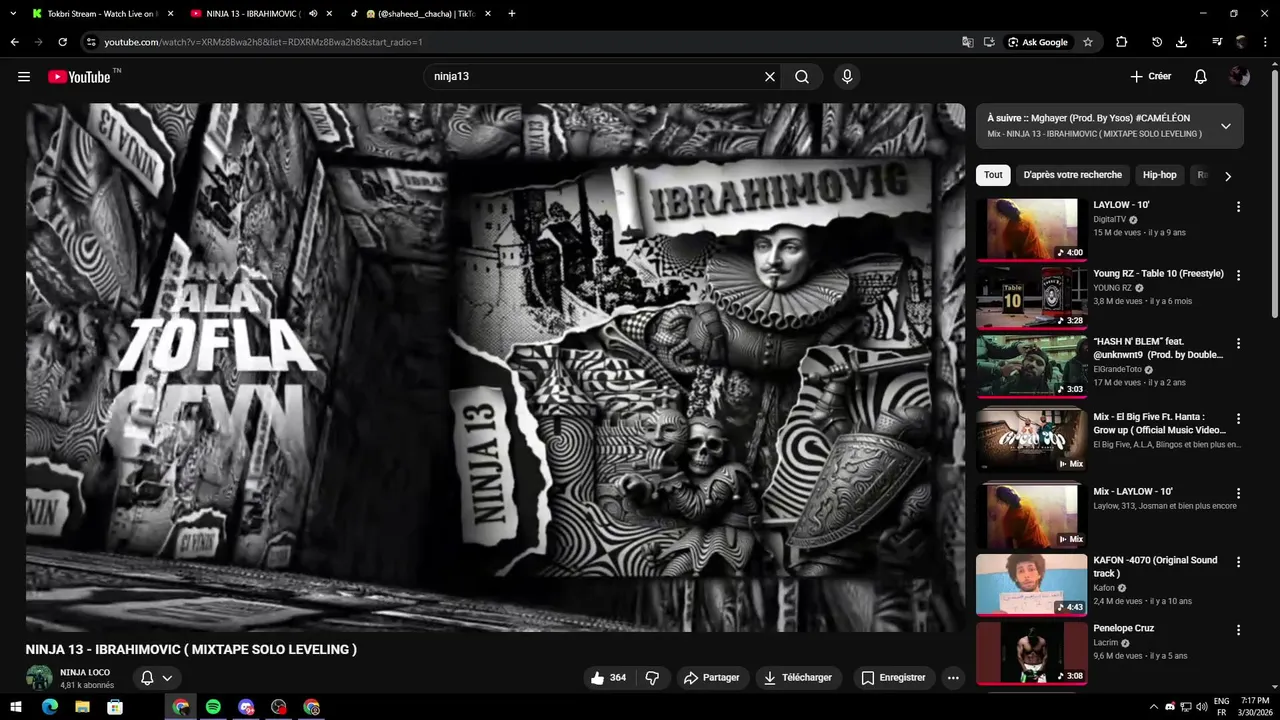Open OBS Studio from the taskbar
The image size is (1280, 720).
279,707
